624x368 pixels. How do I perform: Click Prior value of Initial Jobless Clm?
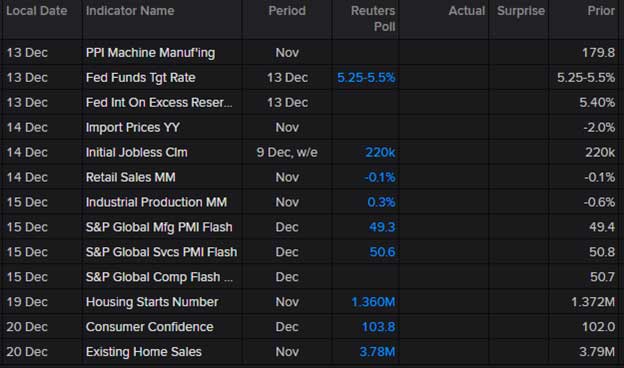(600, 152)
